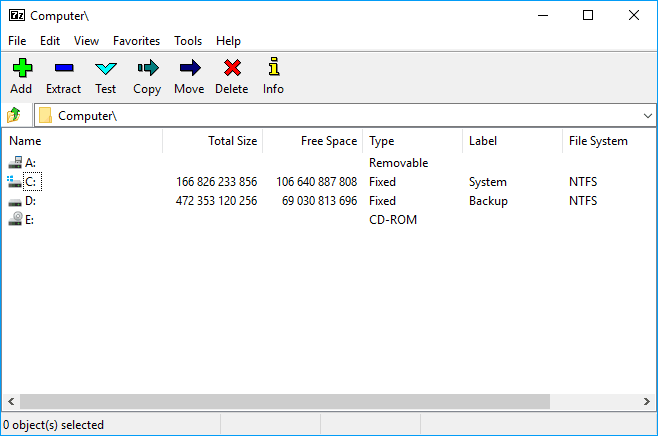This screenshot has width=658, height=436.
Task: Click total size 166 826 233 856
Action: (217, 182)
